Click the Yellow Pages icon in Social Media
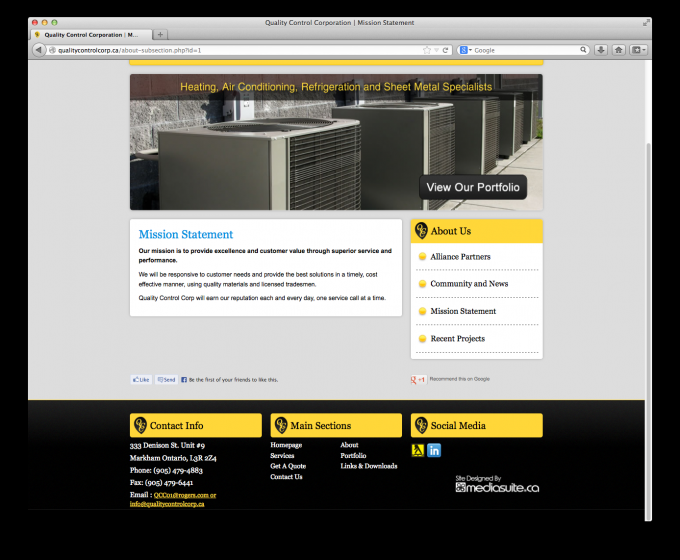Screen dimensions: 680x560 [418, 450]
